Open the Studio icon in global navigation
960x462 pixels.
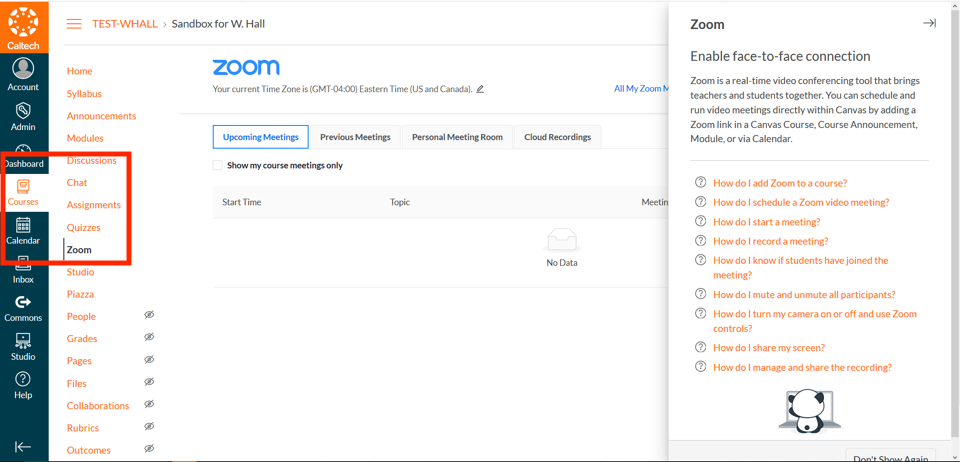[x=23, y=342]
